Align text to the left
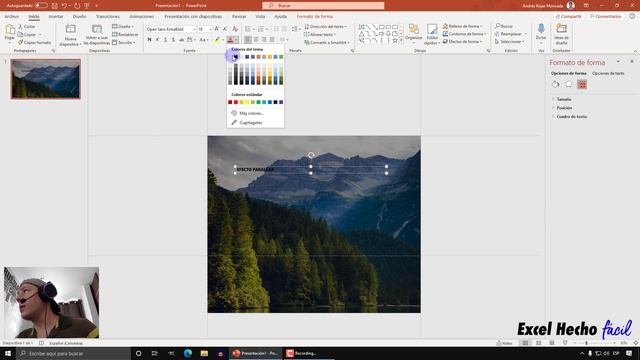Screen dimensions: 640x360 (248, 40)
